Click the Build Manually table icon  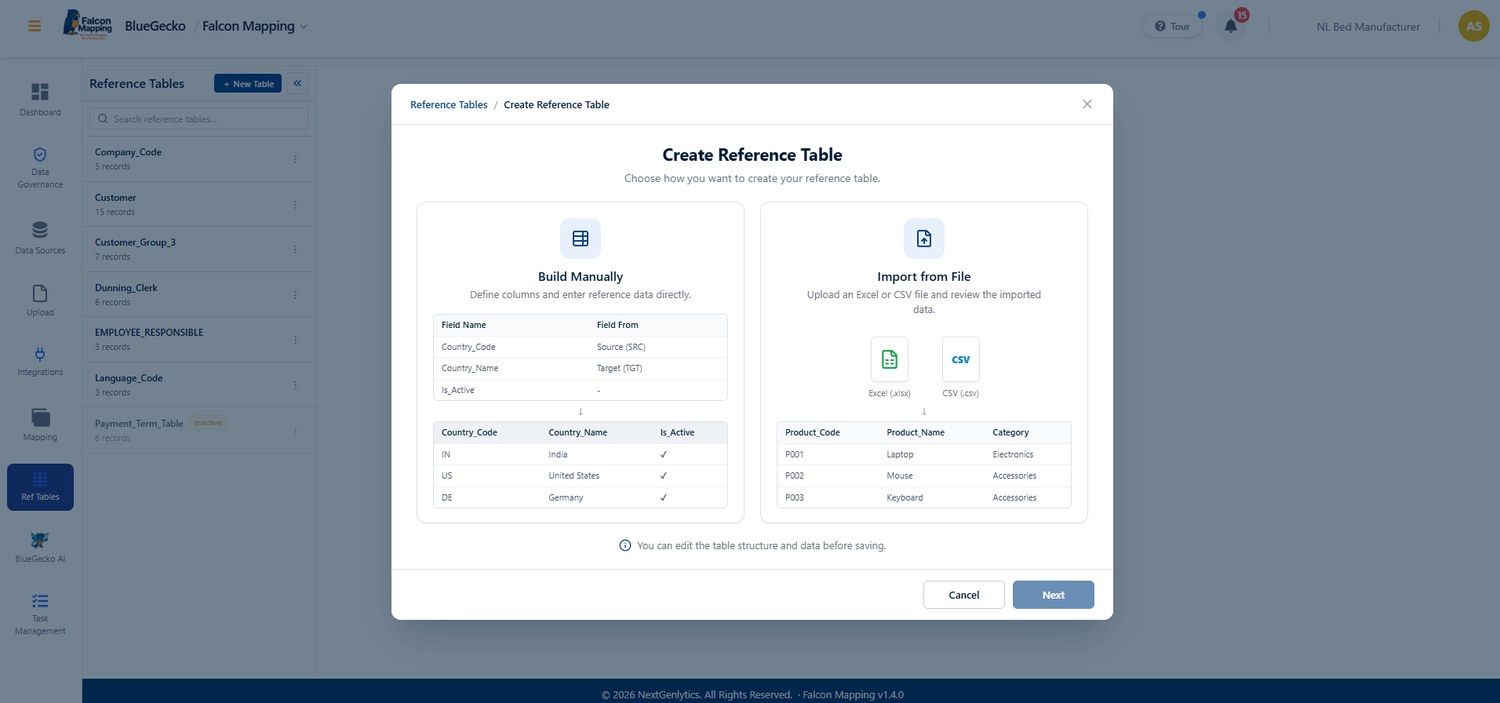coord(580,238)
